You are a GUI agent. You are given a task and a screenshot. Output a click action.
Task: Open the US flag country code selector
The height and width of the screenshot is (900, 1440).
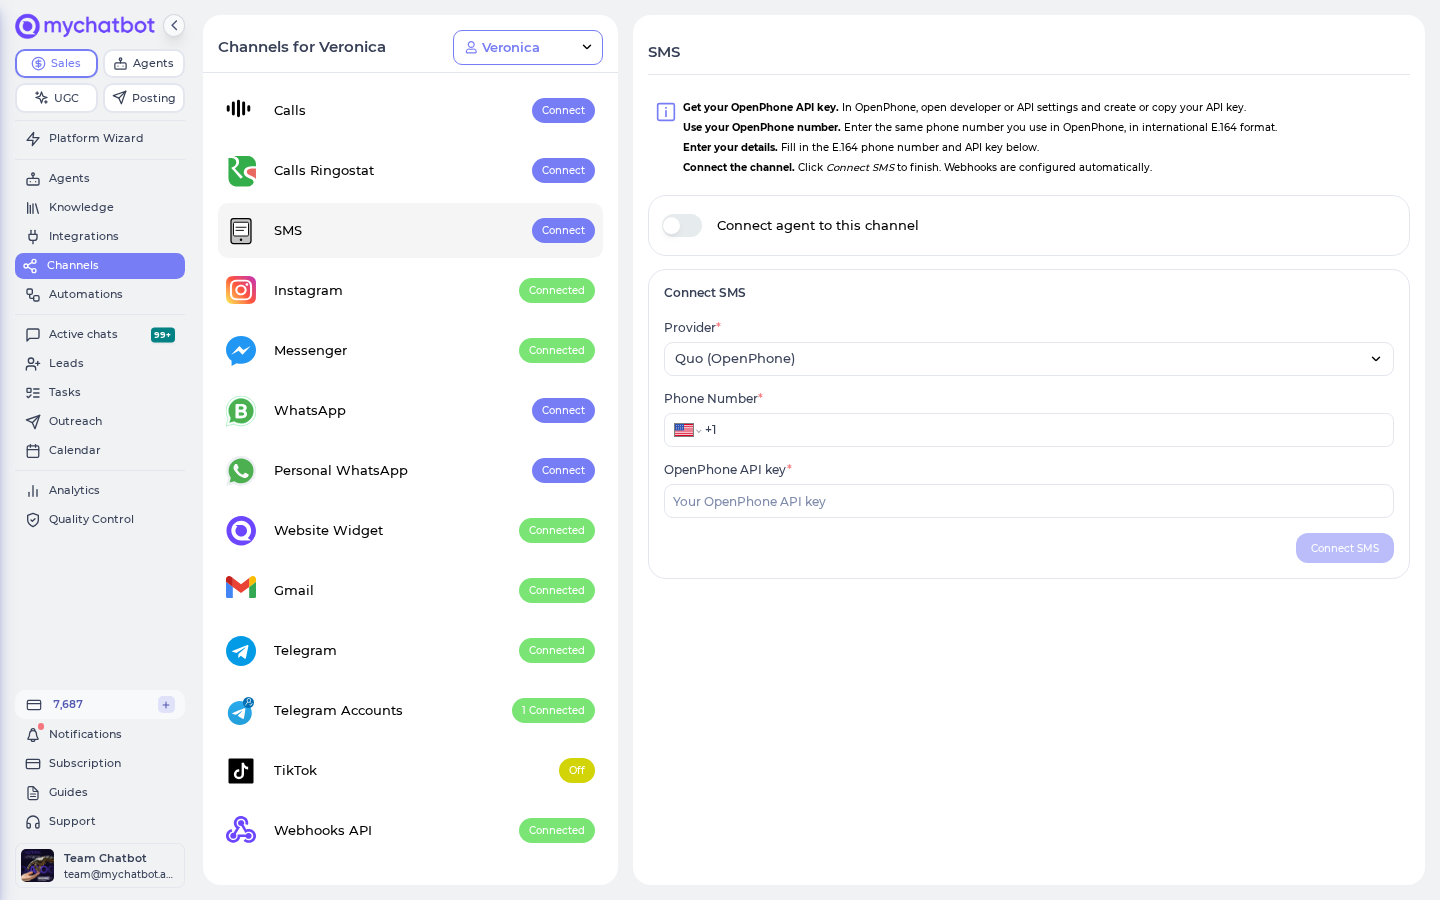(687, 430)
